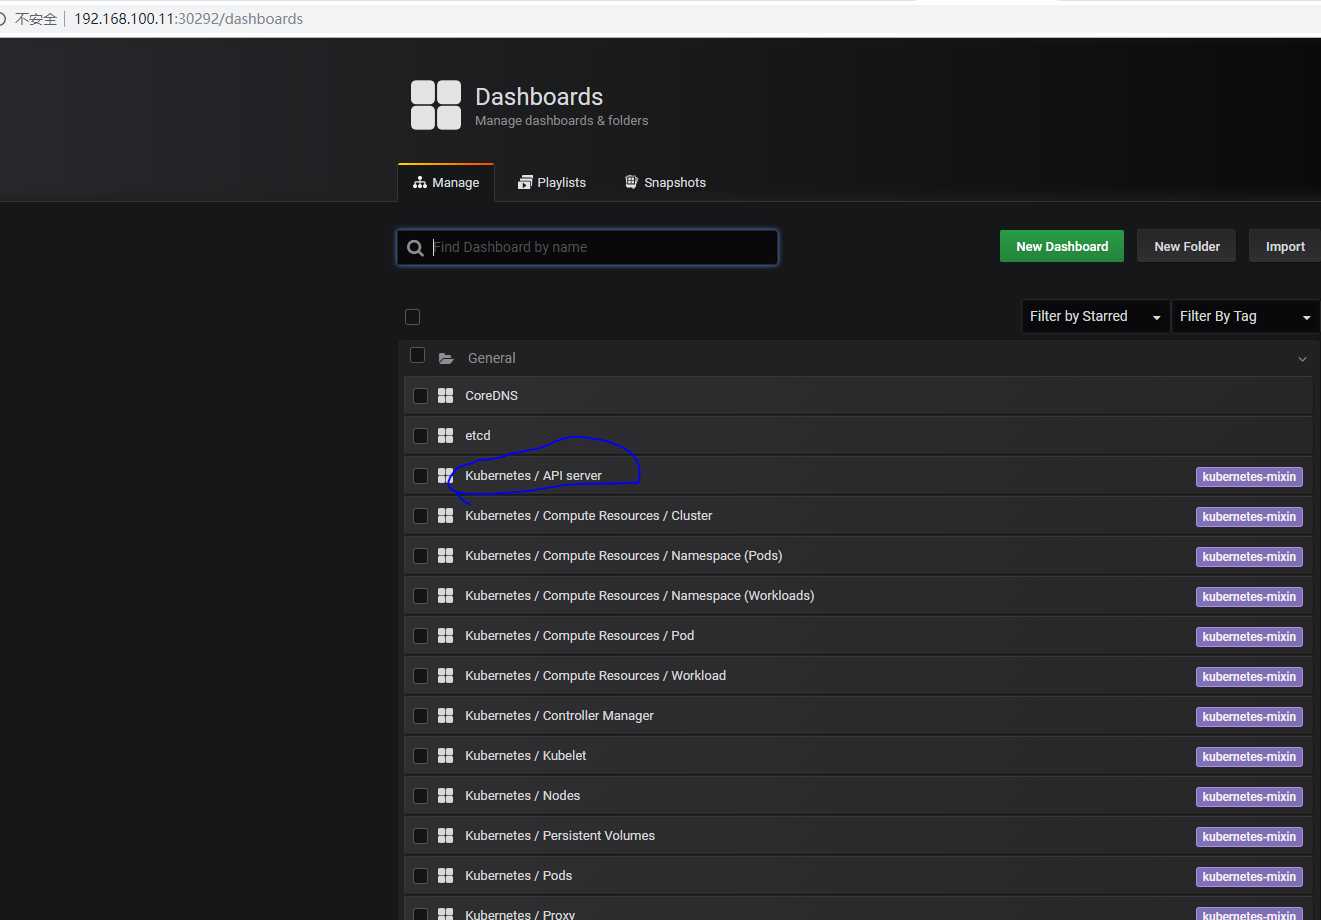Click the New Folder button
1321x920 pixels.
1187,246
